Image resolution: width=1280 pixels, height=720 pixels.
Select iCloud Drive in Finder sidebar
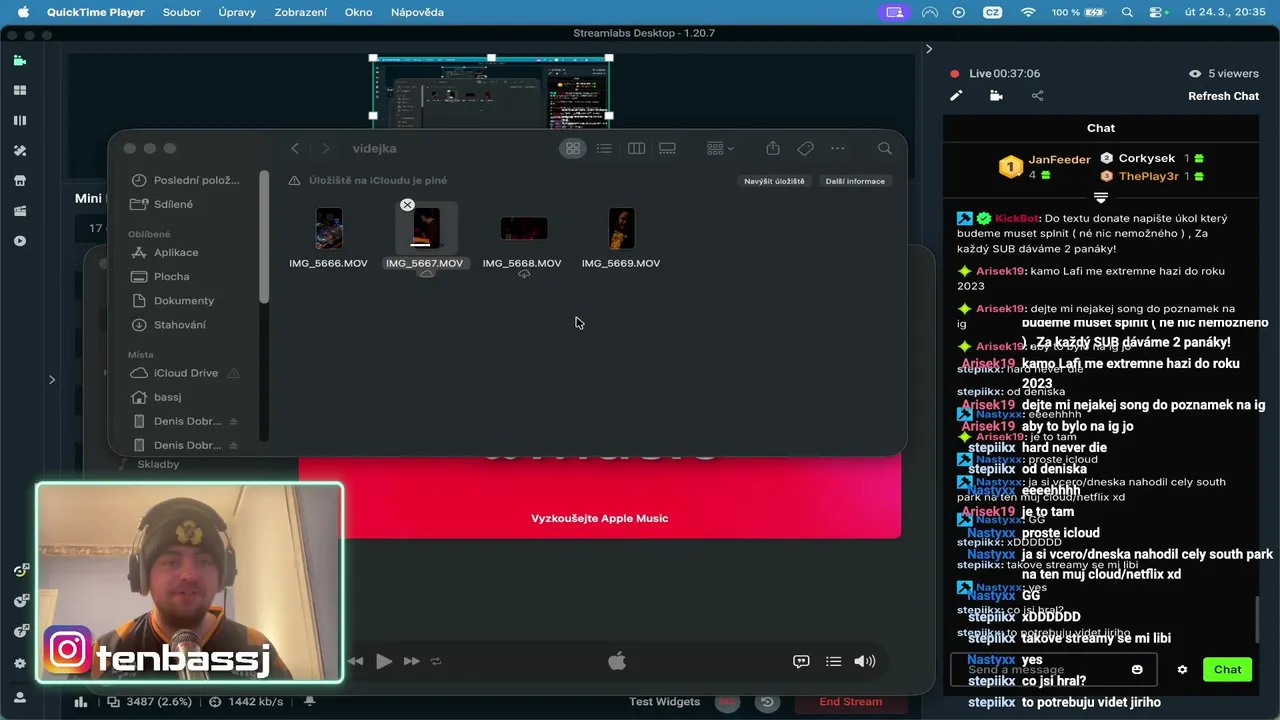click(186, 373)
